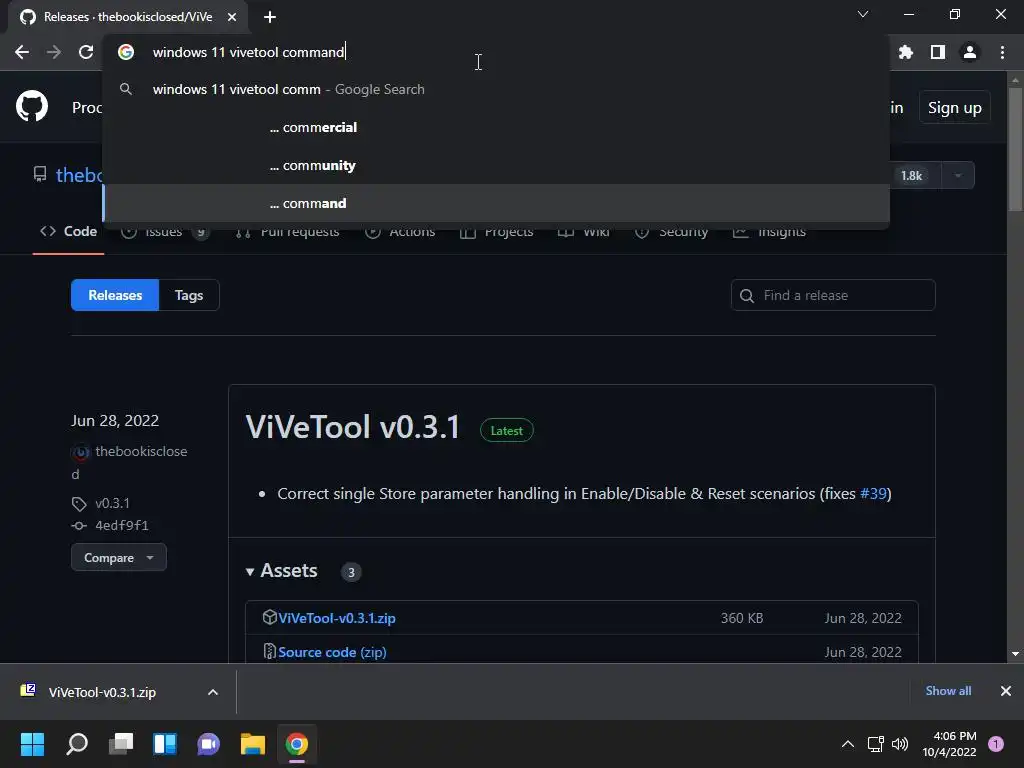Open issue #39 link
Screen dimensions: 1024x768
873,493
